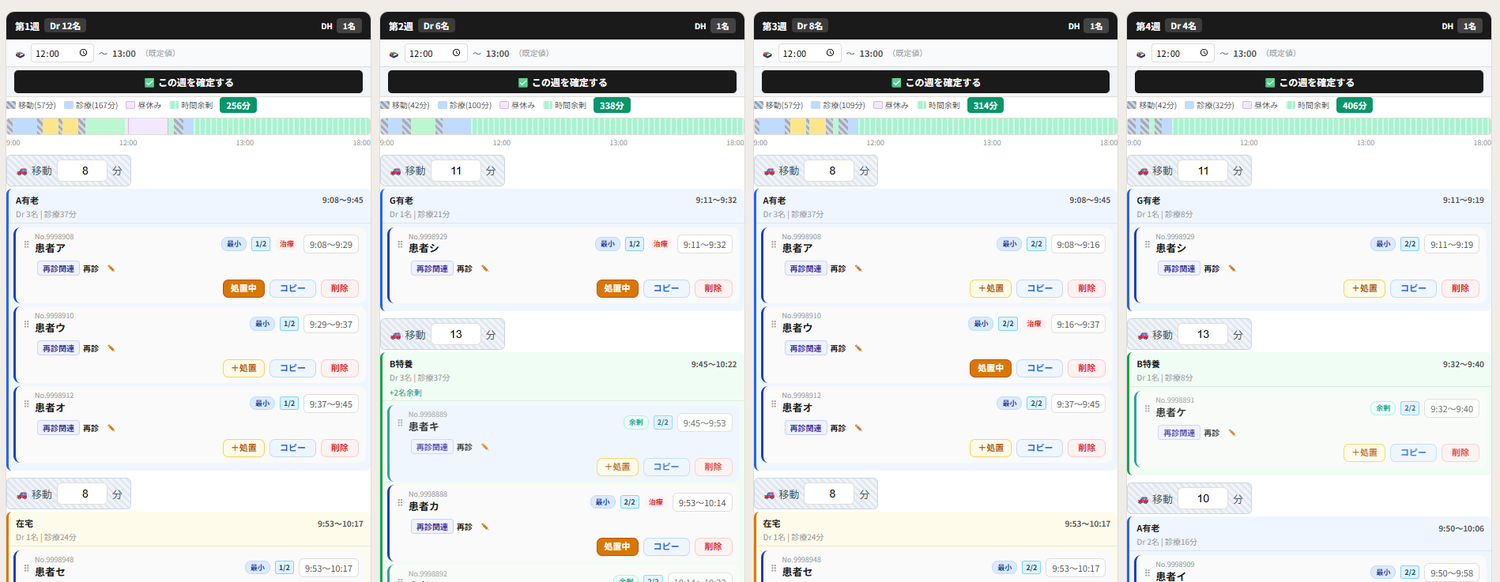Click the pencil edit icon for 患者カ in 第2週
The height and width of the screenshot is (582, 1500).
pyautogui.click(x=485, y=527)
